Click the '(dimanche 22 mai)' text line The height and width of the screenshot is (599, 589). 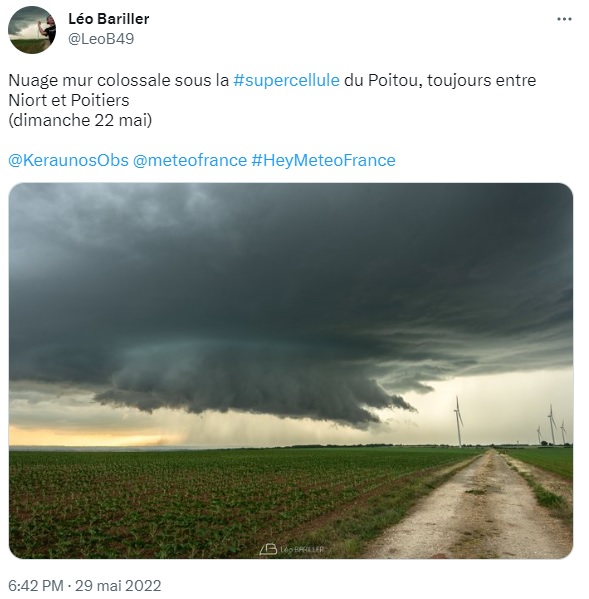point(80,120)
